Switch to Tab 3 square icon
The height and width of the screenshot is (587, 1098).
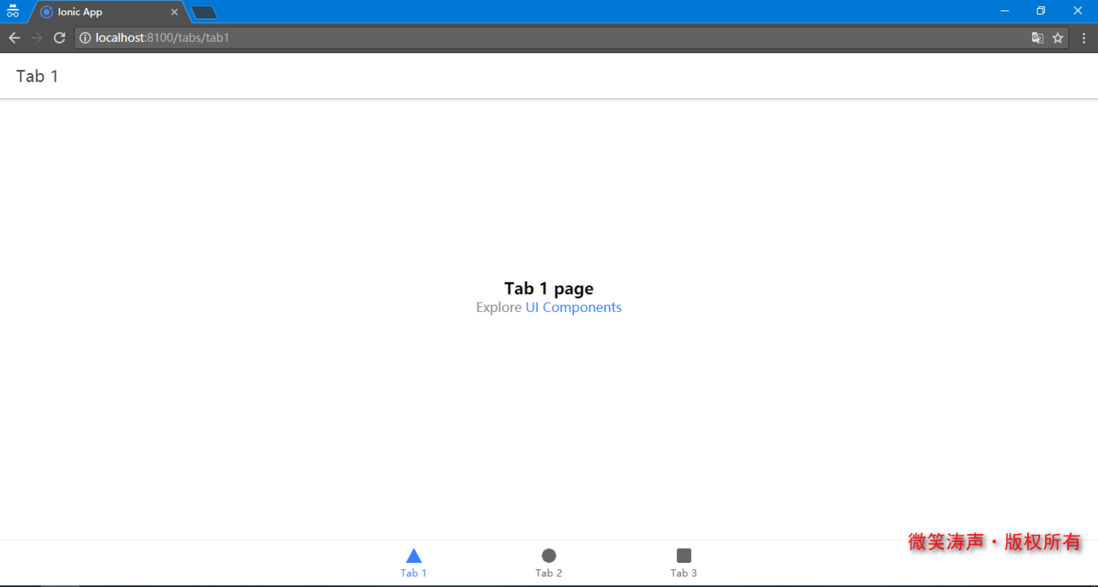684,555
